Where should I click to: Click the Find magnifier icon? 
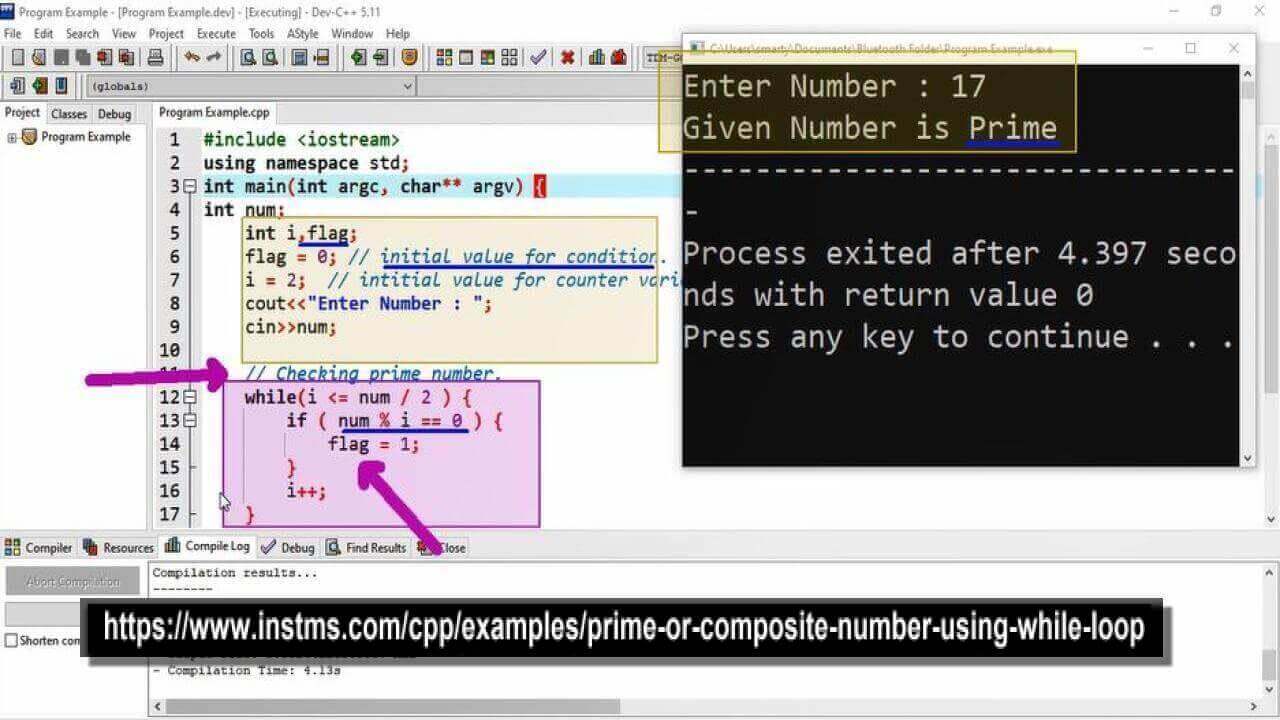click(x=247, y=57)
